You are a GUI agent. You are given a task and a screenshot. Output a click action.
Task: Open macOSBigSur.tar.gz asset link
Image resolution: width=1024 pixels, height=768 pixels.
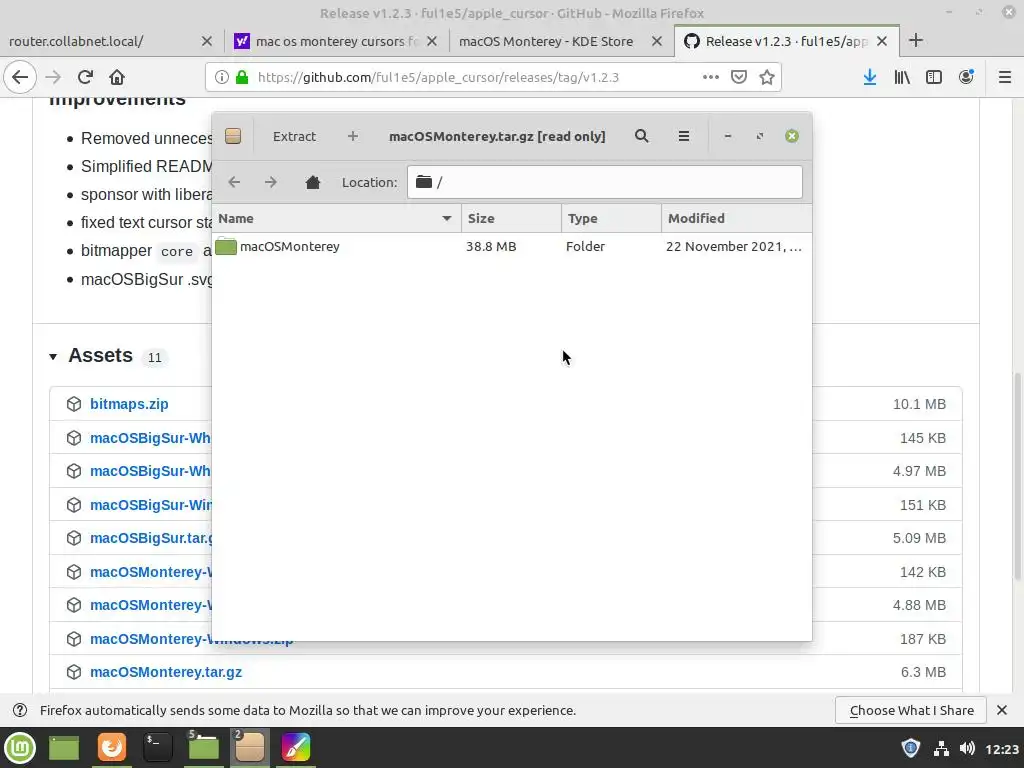[x=151, y=538]
